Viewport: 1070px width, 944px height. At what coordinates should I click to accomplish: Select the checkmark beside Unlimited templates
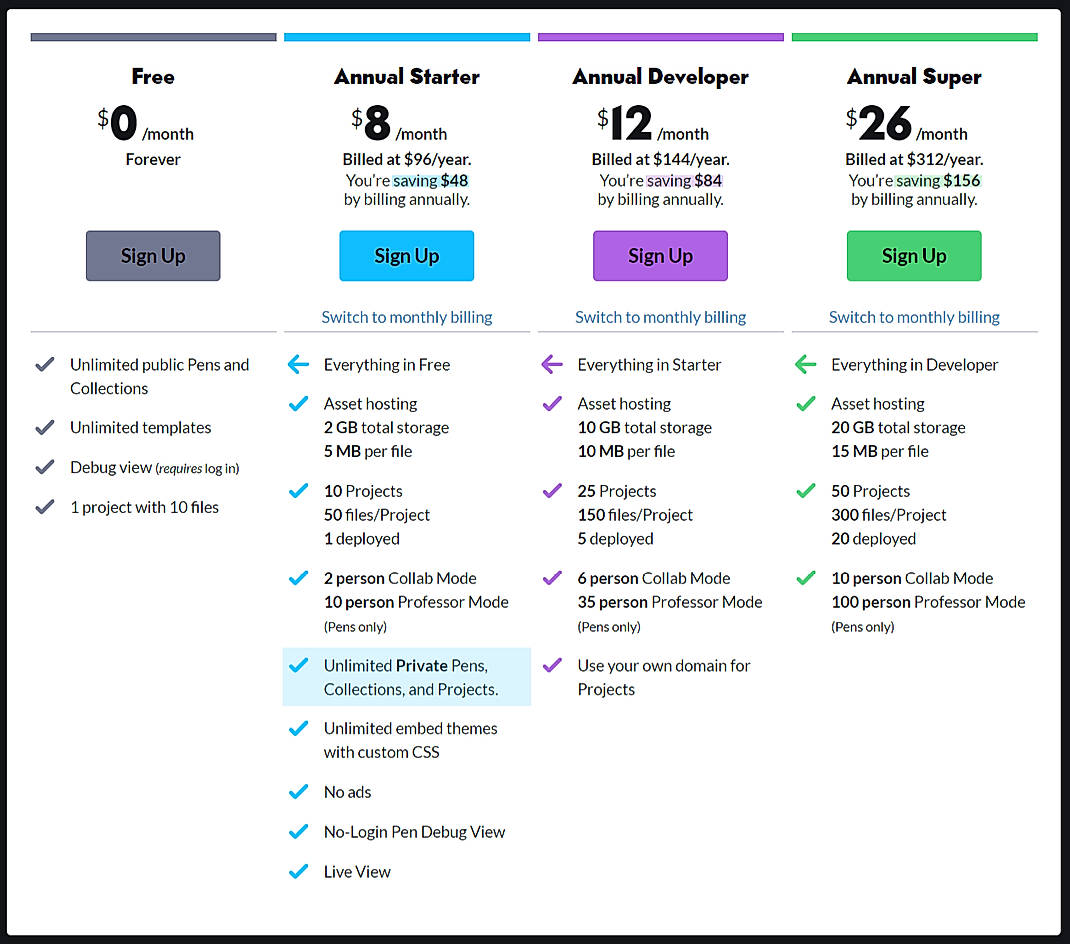tap(44, 427)
